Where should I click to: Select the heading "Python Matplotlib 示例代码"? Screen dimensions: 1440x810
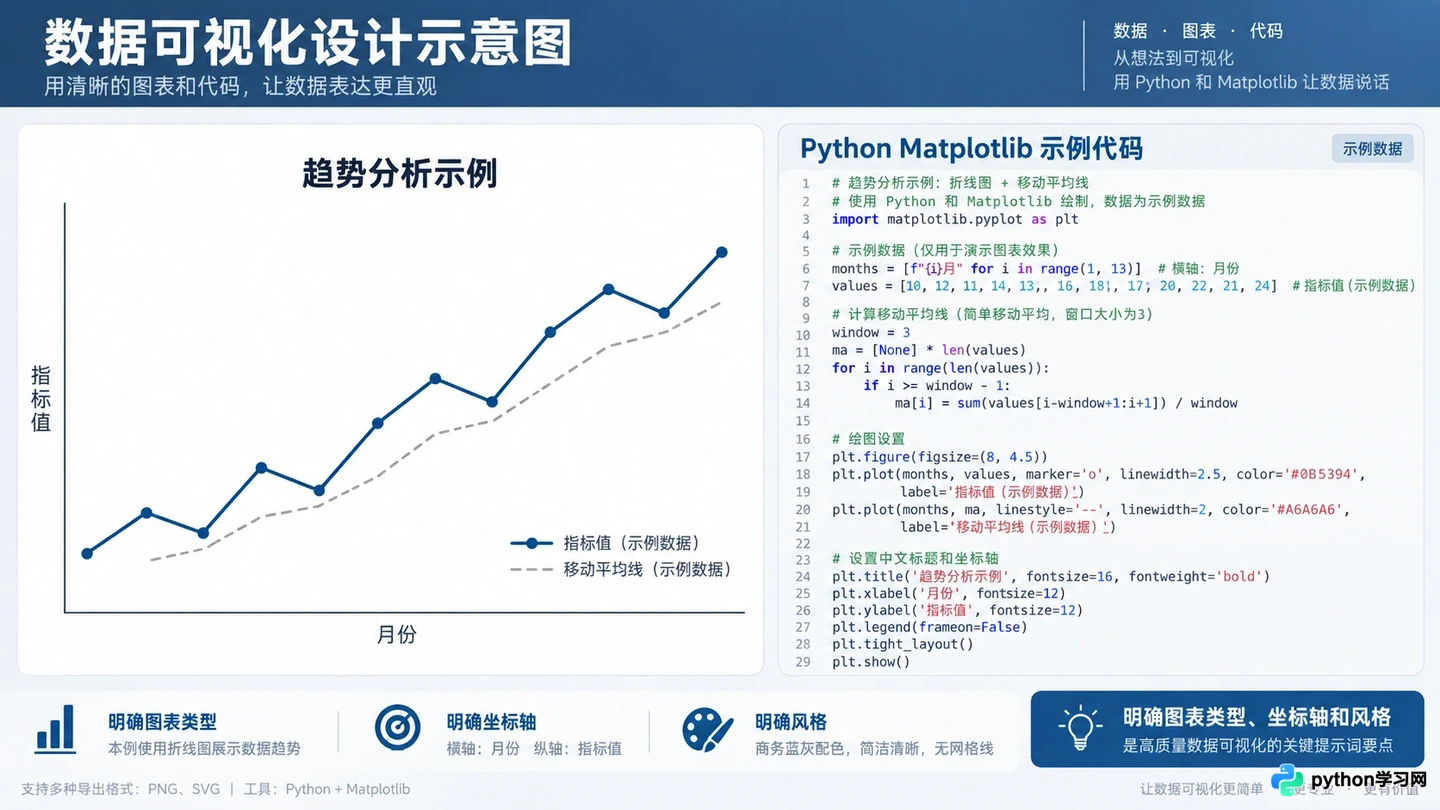(971, 148)
